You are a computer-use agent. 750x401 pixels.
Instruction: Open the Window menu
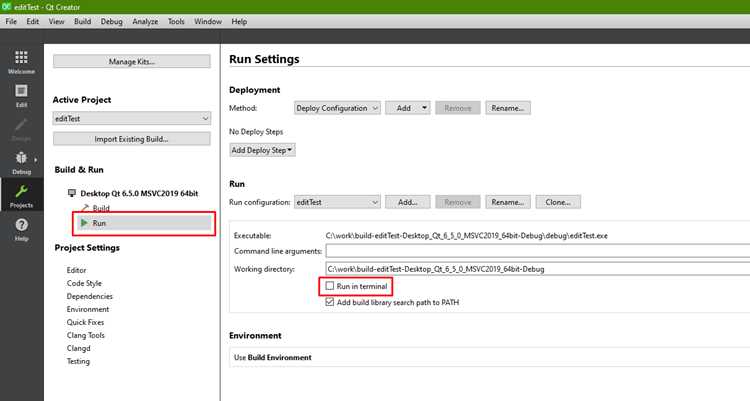[208, 22]
